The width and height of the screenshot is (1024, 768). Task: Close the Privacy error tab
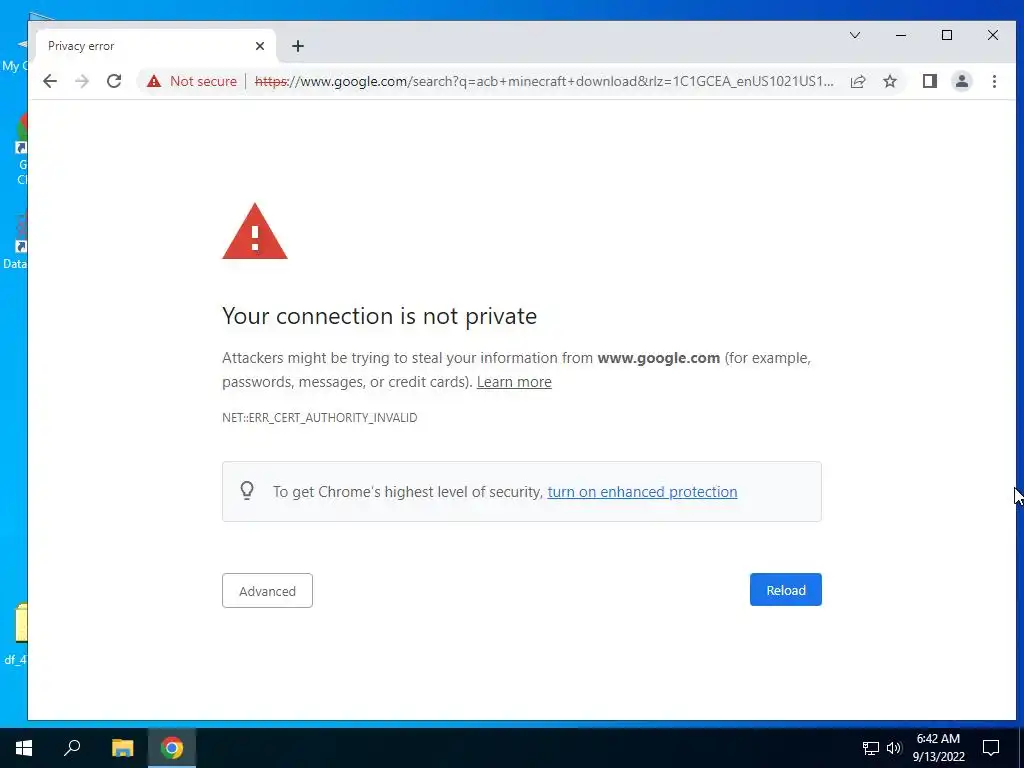pos(260,46)
